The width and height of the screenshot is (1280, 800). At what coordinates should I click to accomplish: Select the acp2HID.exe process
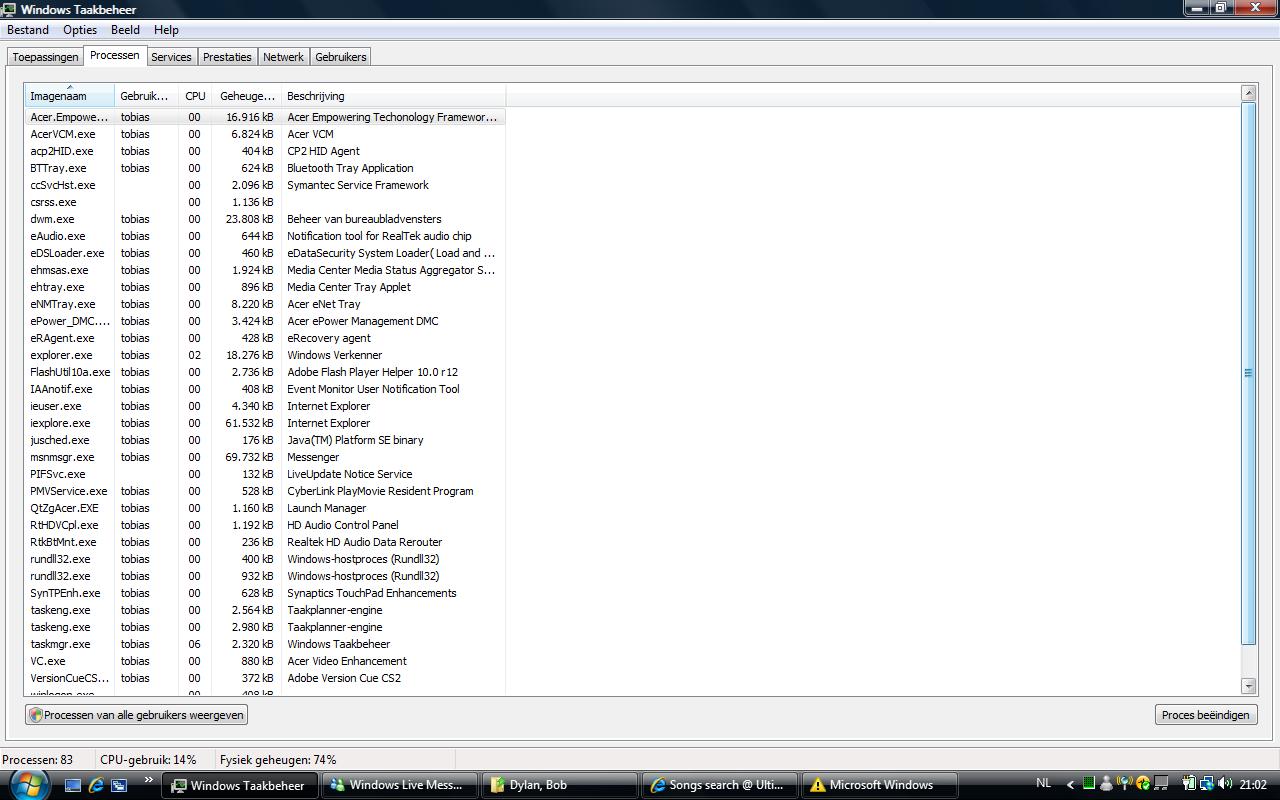[x=265, y=151]
